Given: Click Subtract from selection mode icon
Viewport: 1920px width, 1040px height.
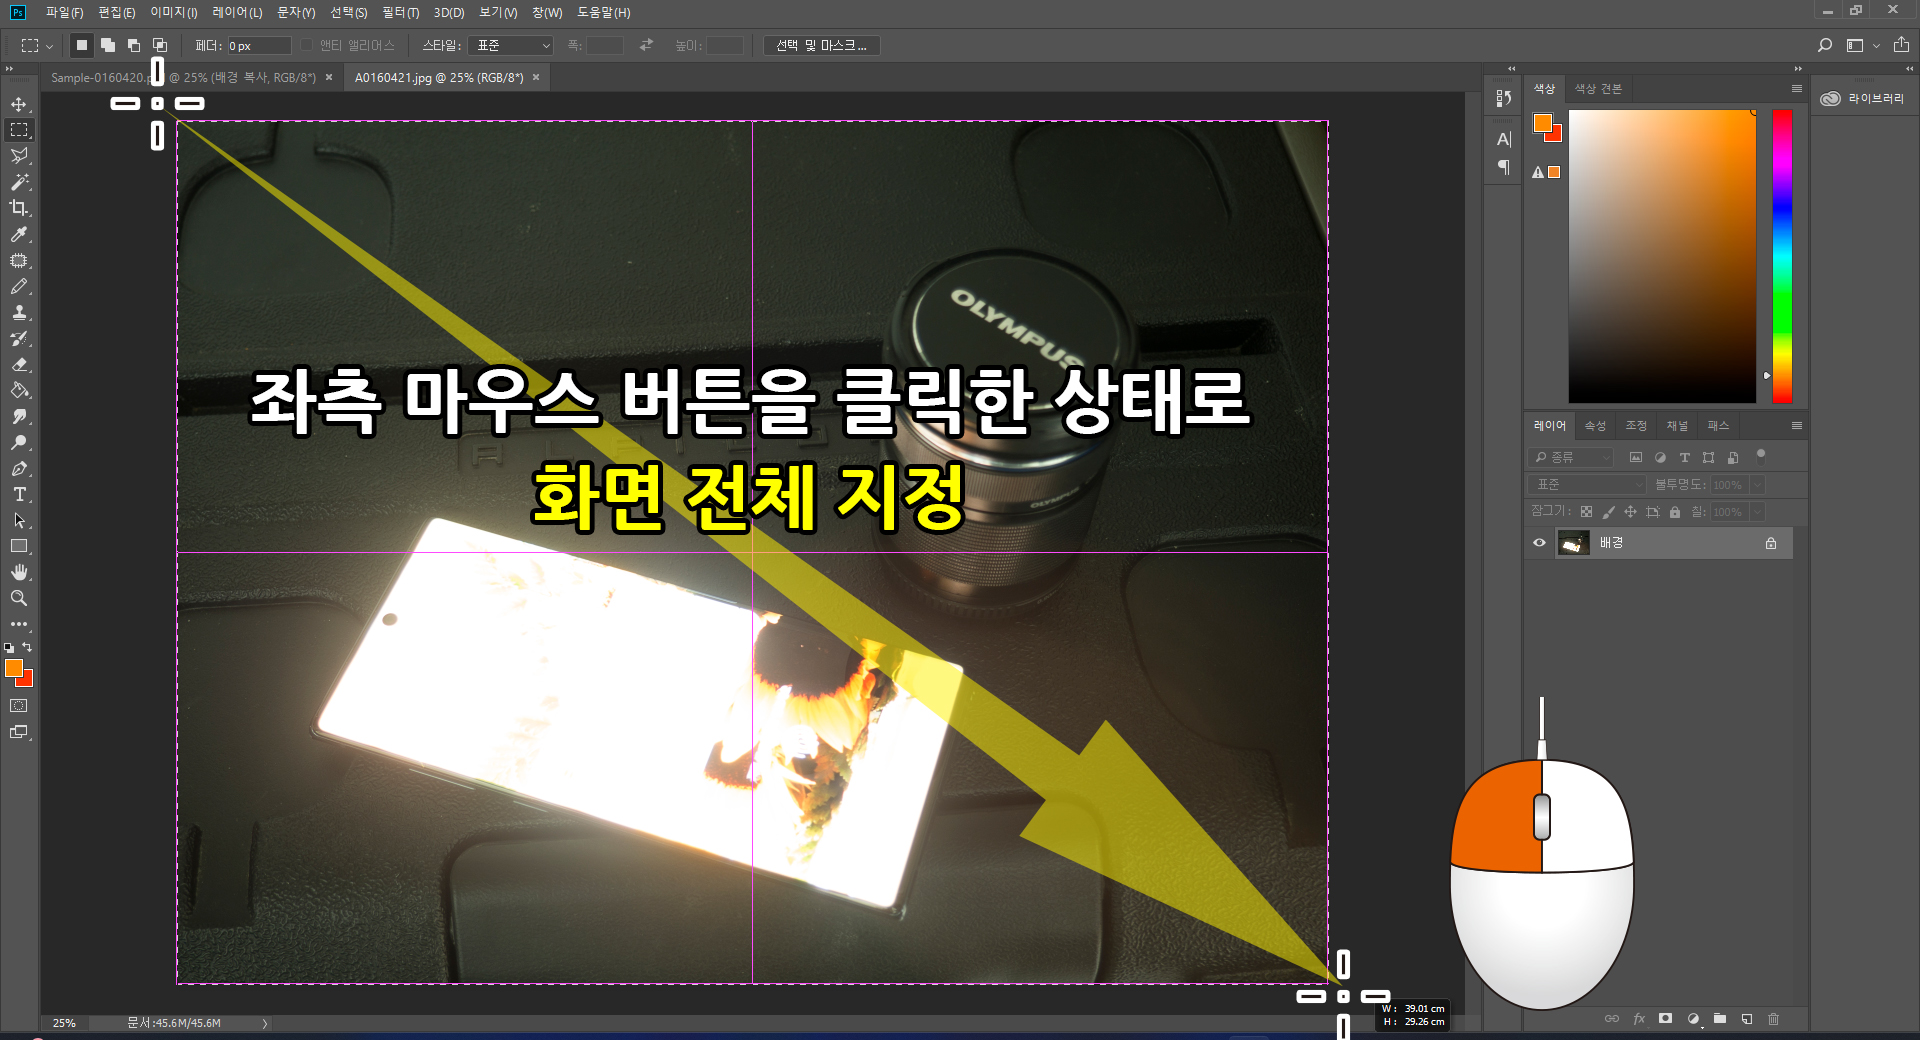Looking at the screenshot, I should point(134,45).
